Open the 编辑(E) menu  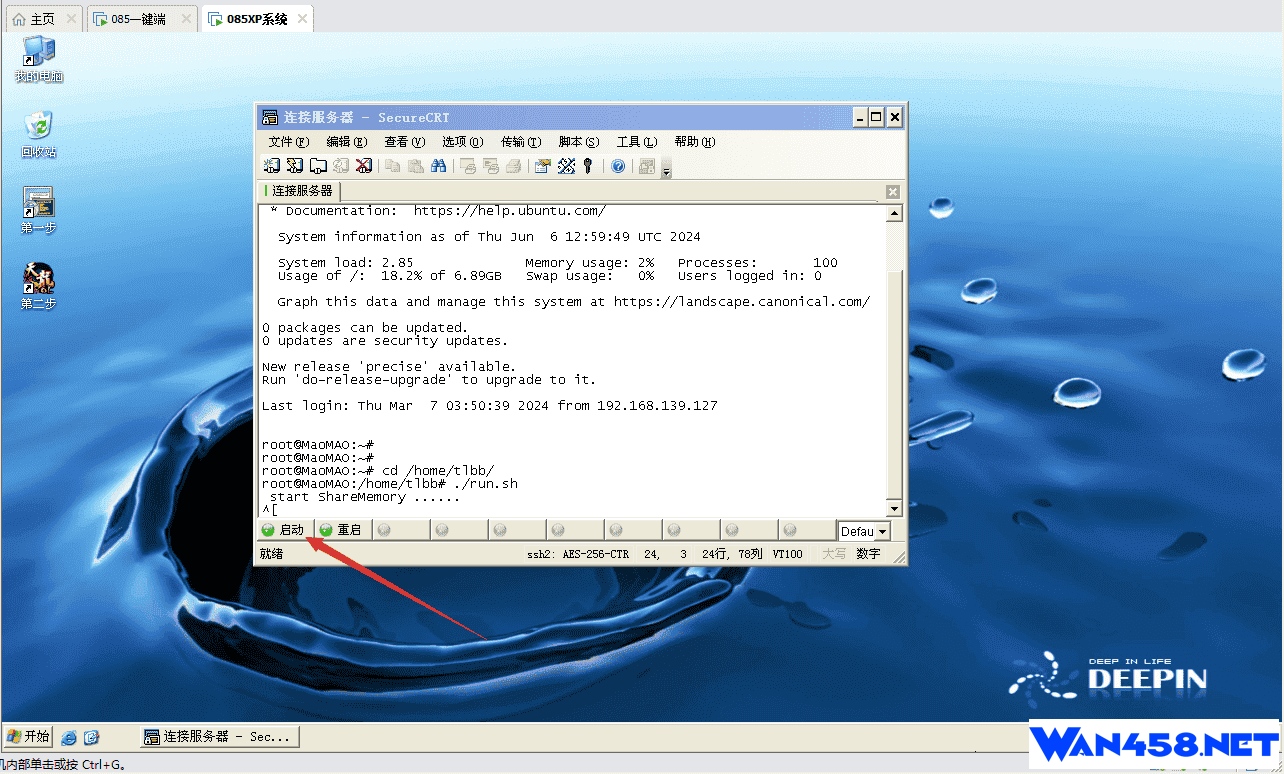(x=347, y=142)
